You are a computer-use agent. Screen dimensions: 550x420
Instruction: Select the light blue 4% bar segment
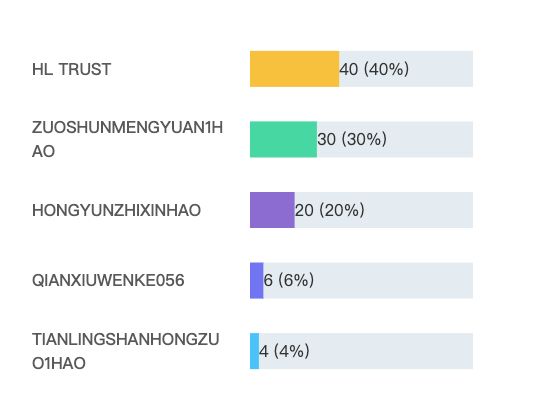(x=254, y=351)
